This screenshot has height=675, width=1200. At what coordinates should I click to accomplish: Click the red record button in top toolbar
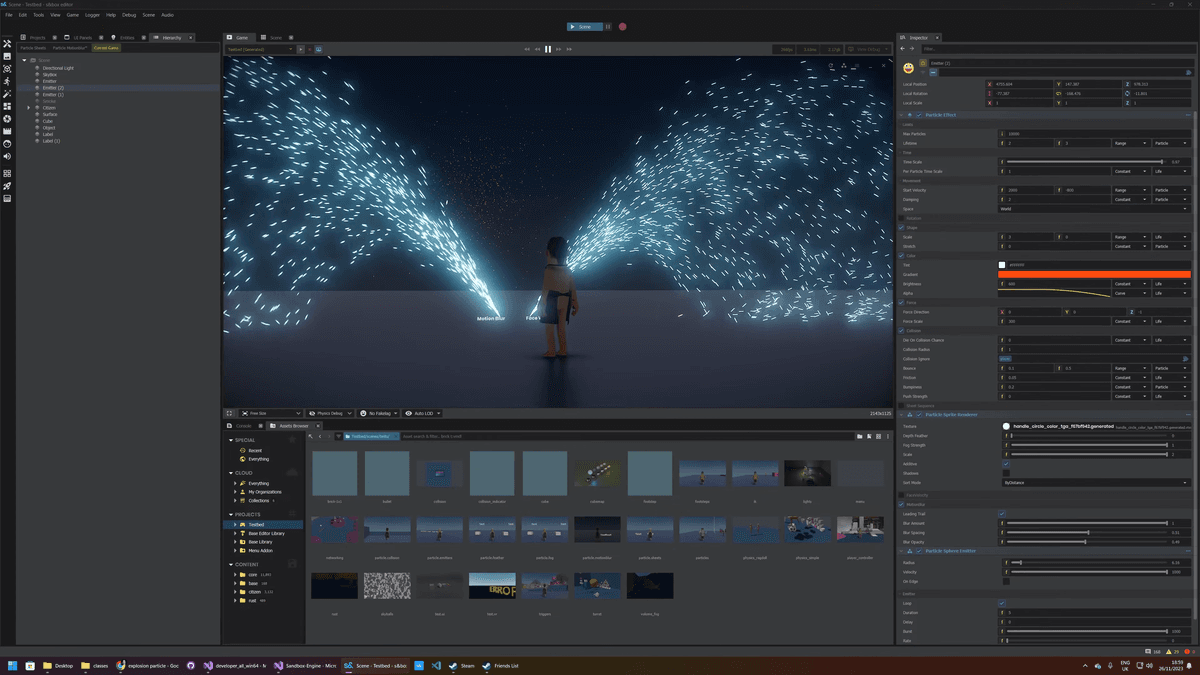coord(622,27)
